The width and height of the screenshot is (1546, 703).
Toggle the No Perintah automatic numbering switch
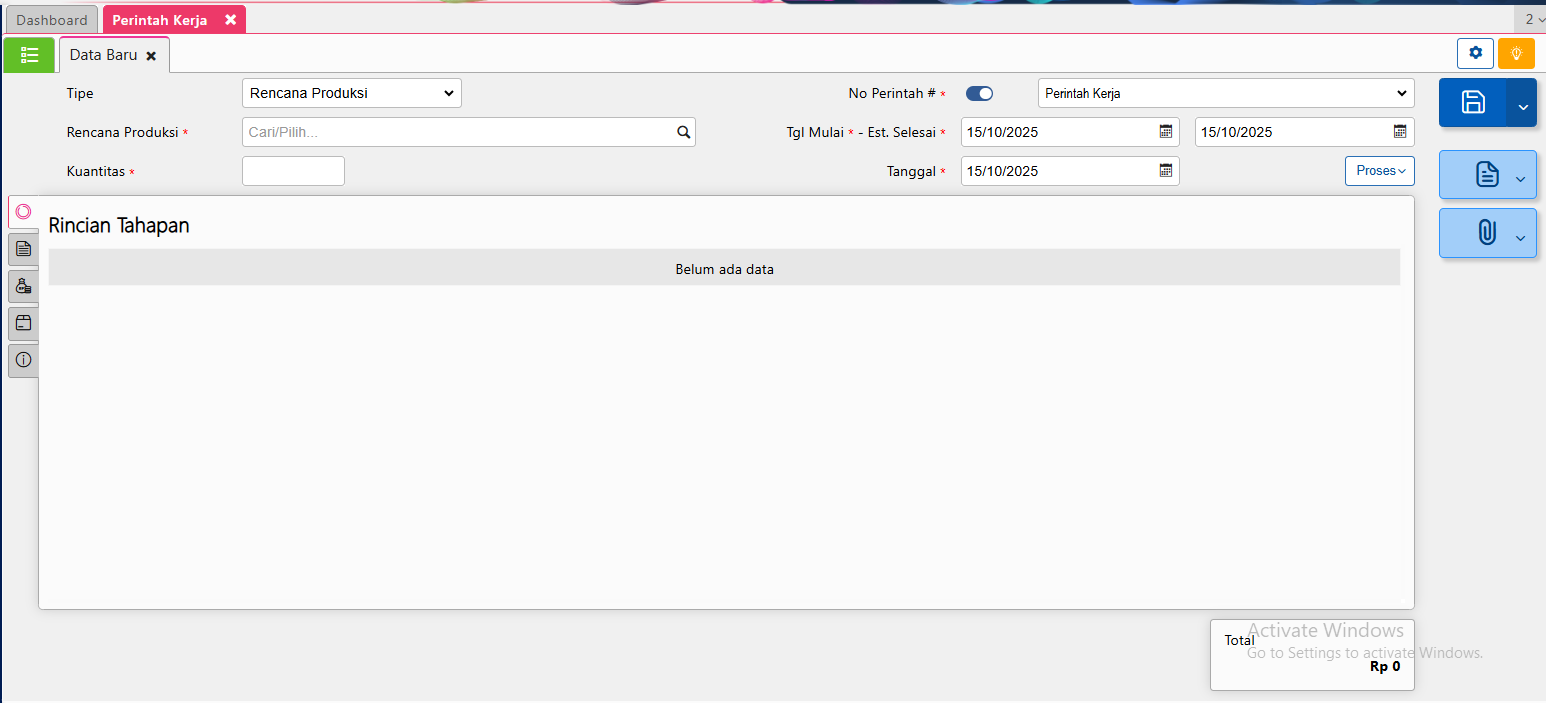coord(979,94)
